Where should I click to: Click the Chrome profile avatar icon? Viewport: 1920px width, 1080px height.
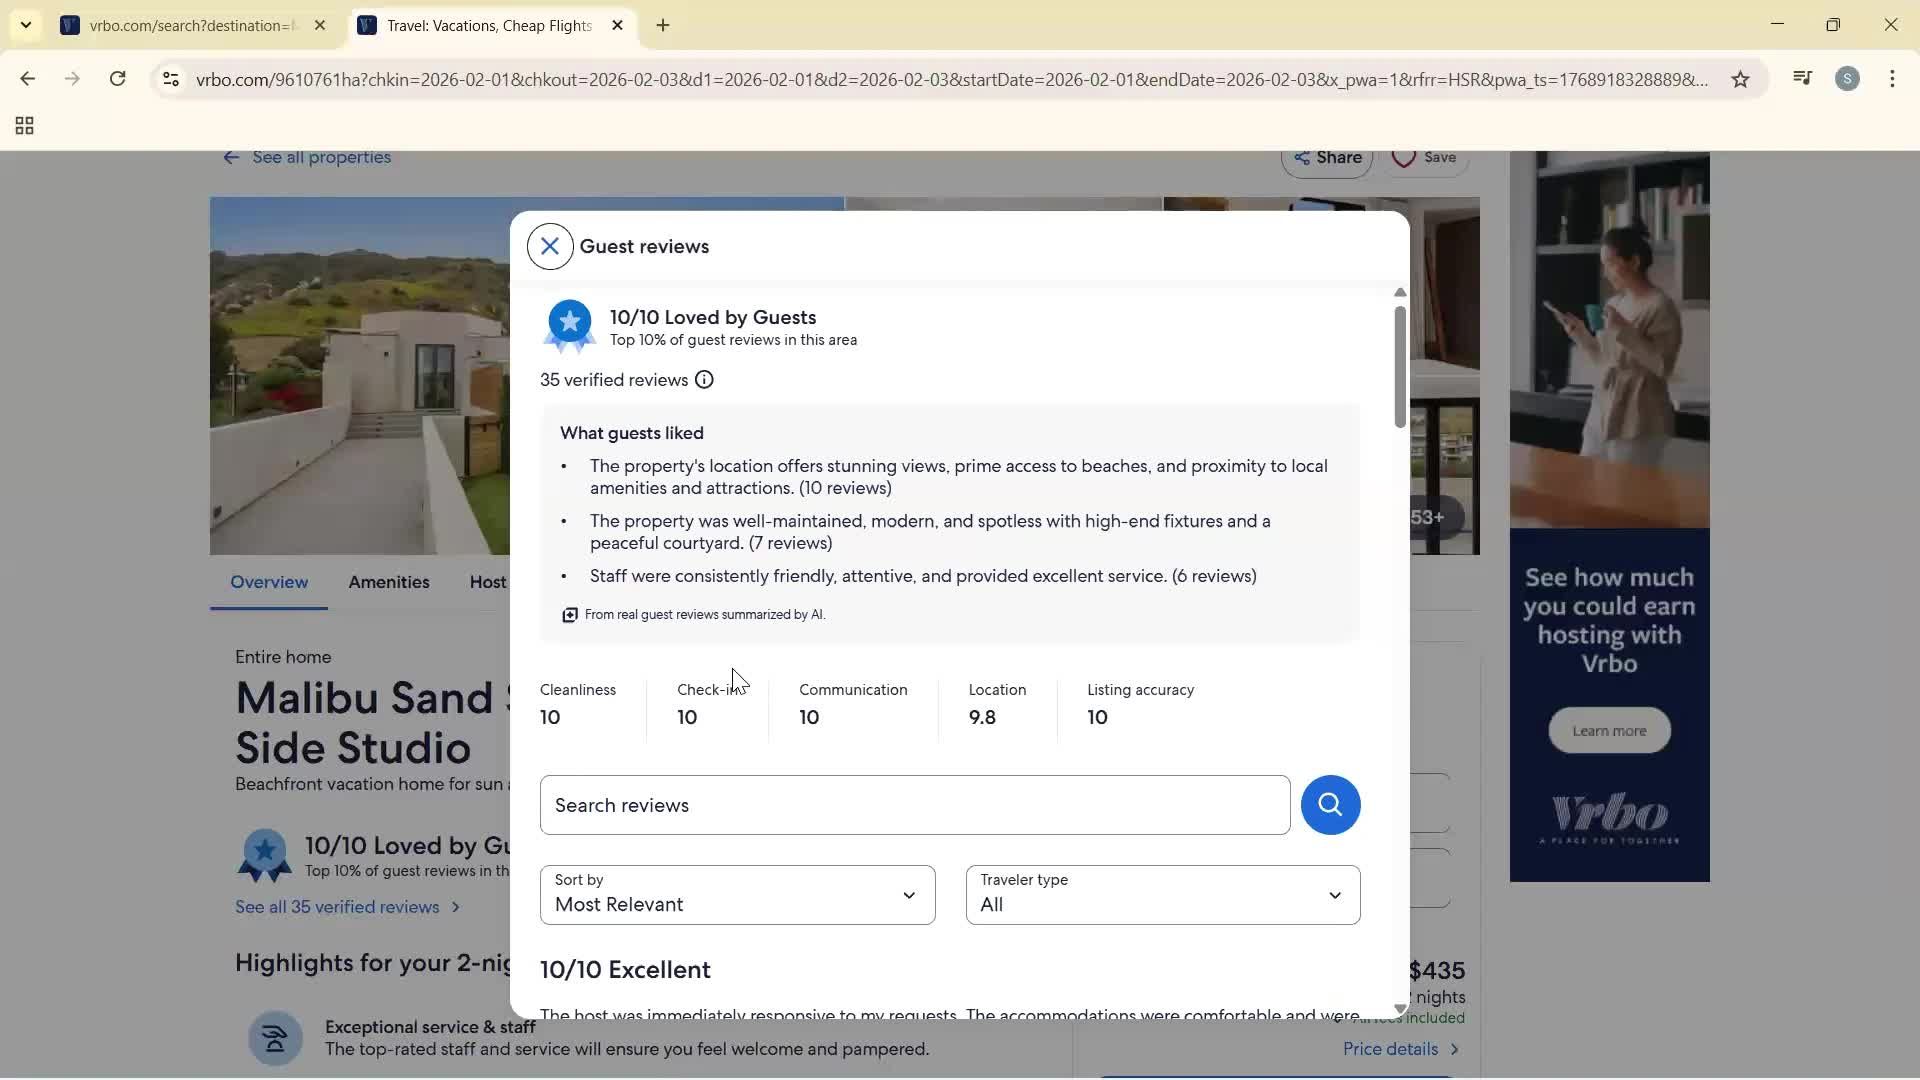tap(1849, 78)
